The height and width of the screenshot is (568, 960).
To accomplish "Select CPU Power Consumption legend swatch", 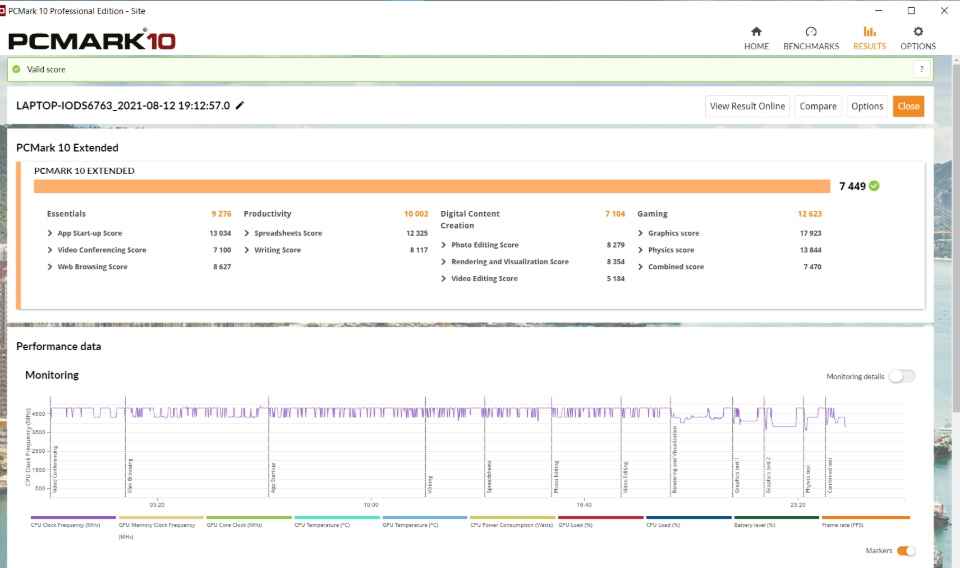I will tap(512, 517).
